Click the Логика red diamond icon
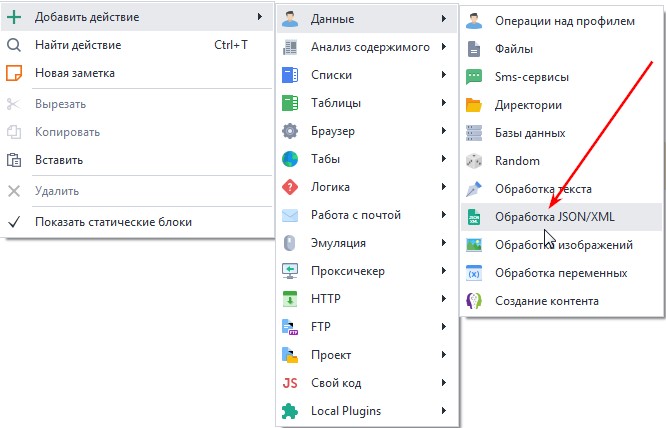This screenshot has width=666, height=428. pyautogui.click(x=290, y=187)
